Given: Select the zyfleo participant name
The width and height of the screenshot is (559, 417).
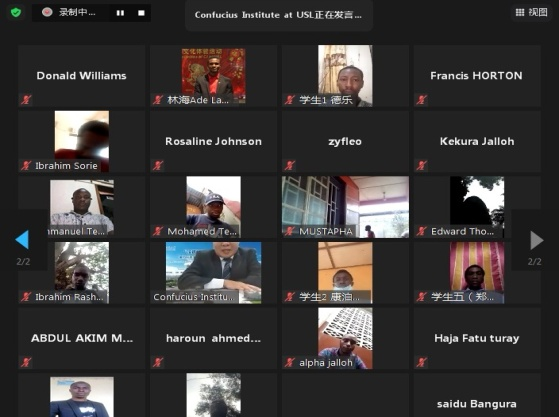Looking at the screenshot, I should 345,141.
